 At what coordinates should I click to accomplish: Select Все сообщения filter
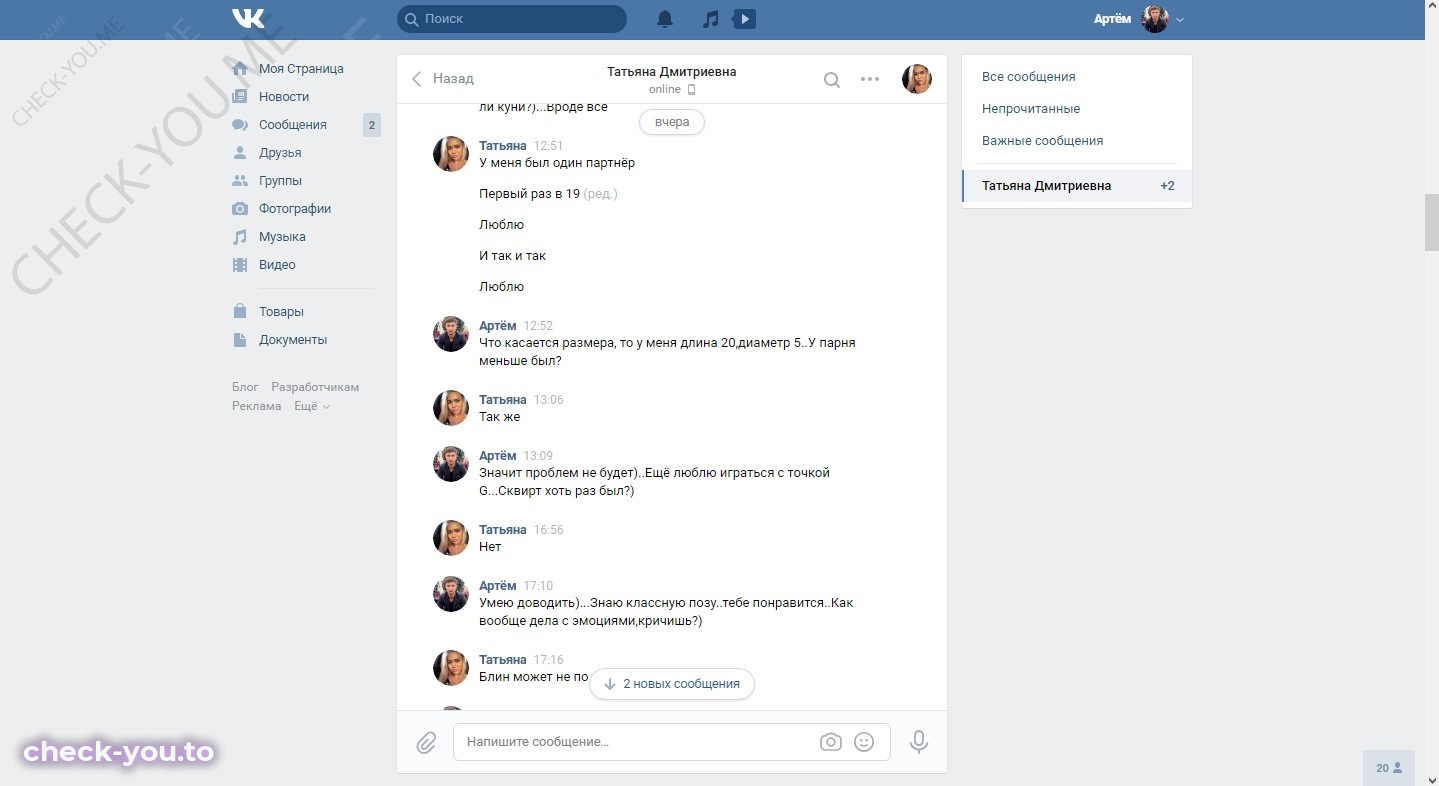click(x=1029, y=77)
